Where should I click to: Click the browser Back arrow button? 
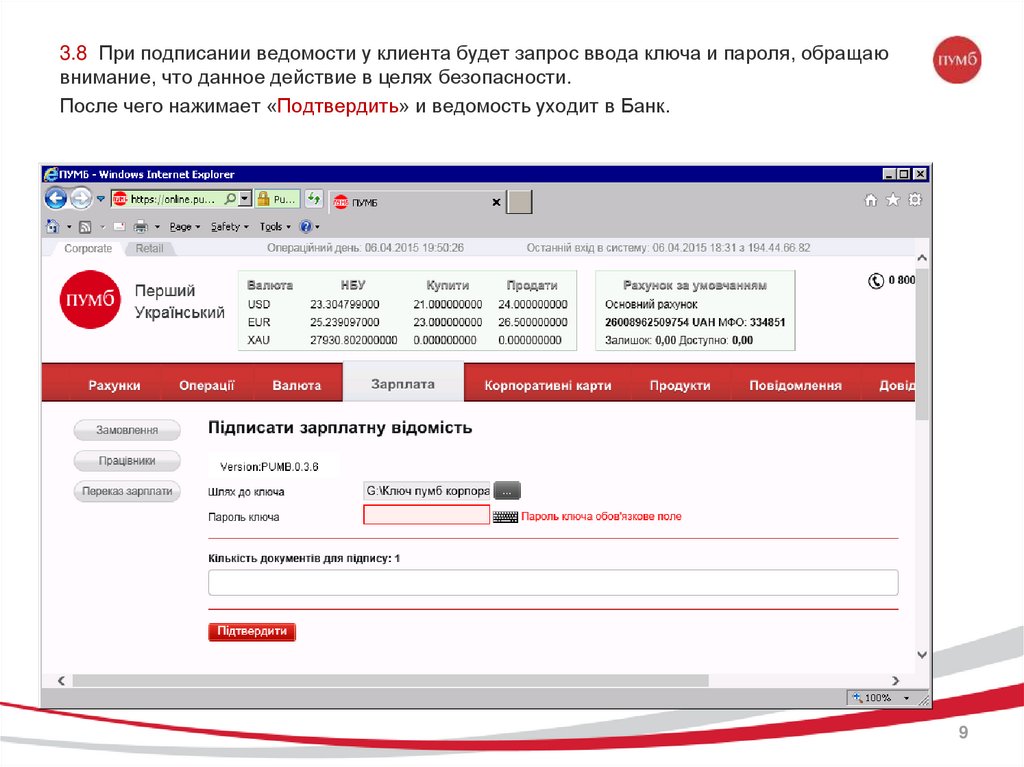(x=55, y=198)
